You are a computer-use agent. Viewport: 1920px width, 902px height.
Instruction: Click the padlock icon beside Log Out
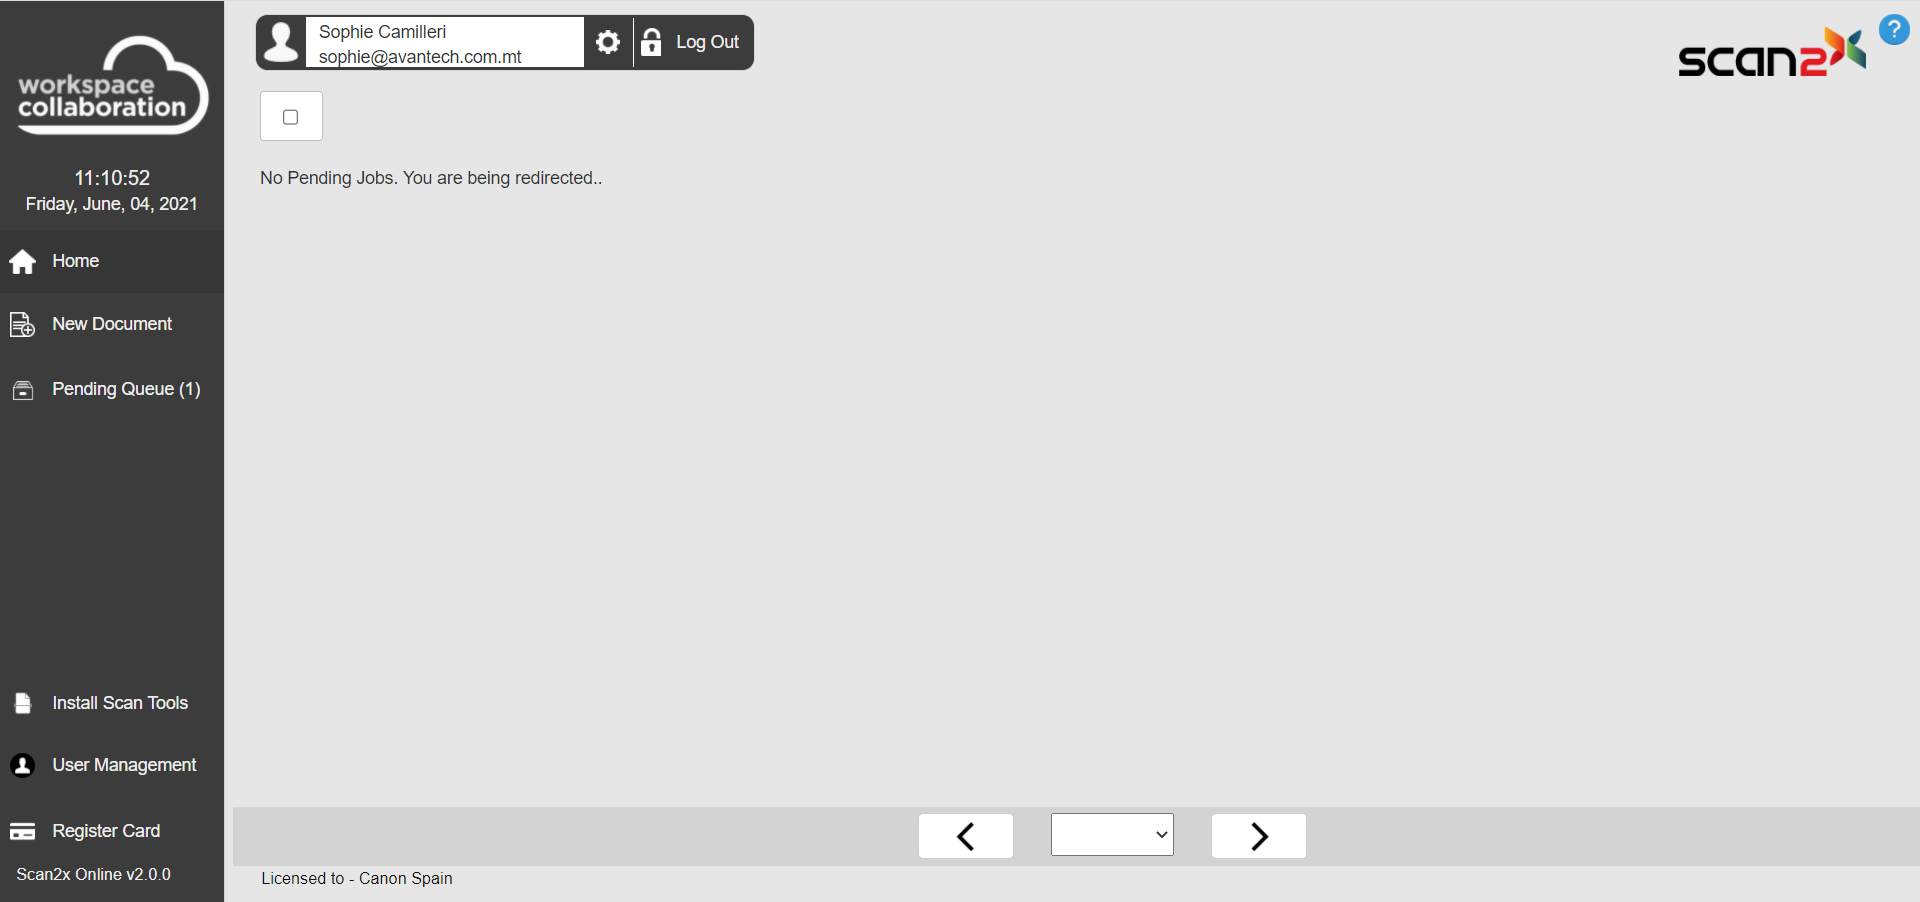pyautogui.click(x=651, y=42)
